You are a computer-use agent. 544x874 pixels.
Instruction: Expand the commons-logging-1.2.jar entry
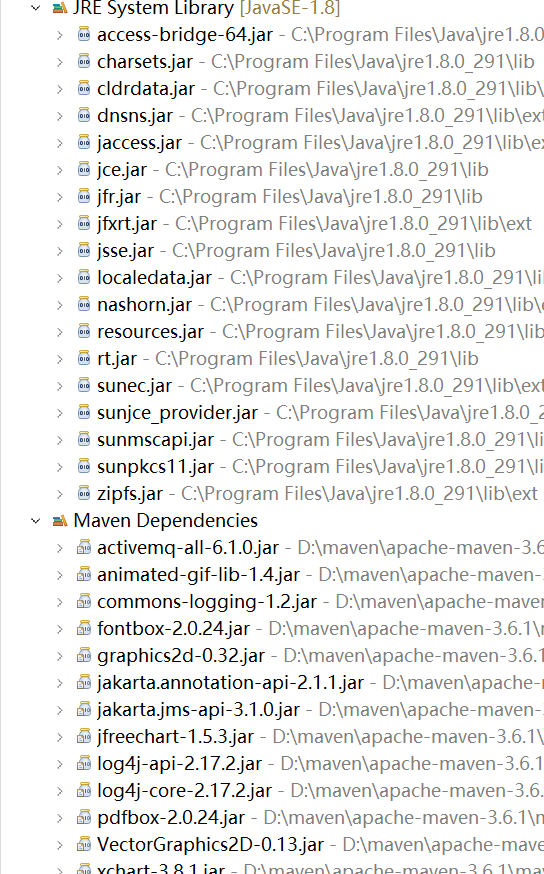pos(60,602)
